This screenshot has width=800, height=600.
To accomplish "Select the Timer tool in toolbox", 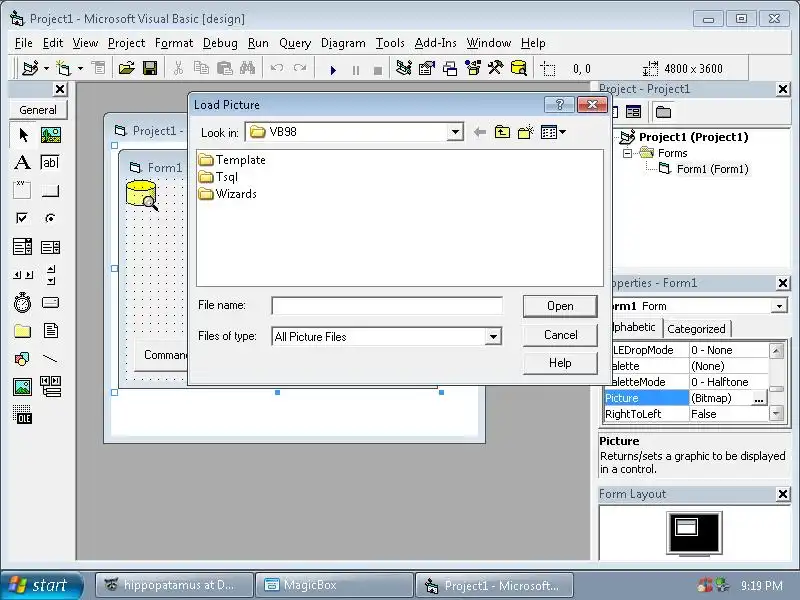I will [22, 303].
